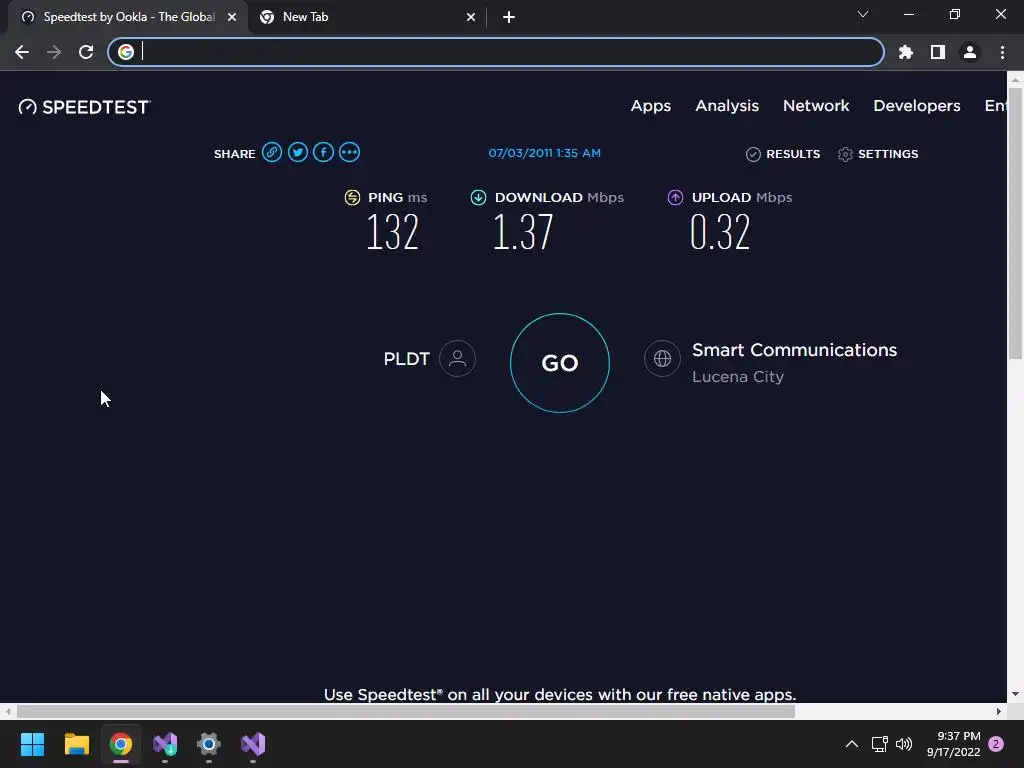
Task: Open Apps navigation menu
Action: coord(650,106)
